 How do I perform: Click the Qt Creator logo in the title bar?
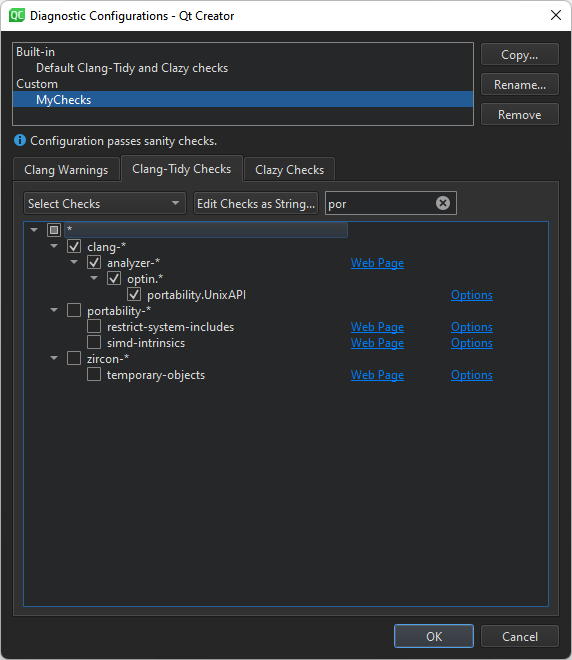(16, 16)
